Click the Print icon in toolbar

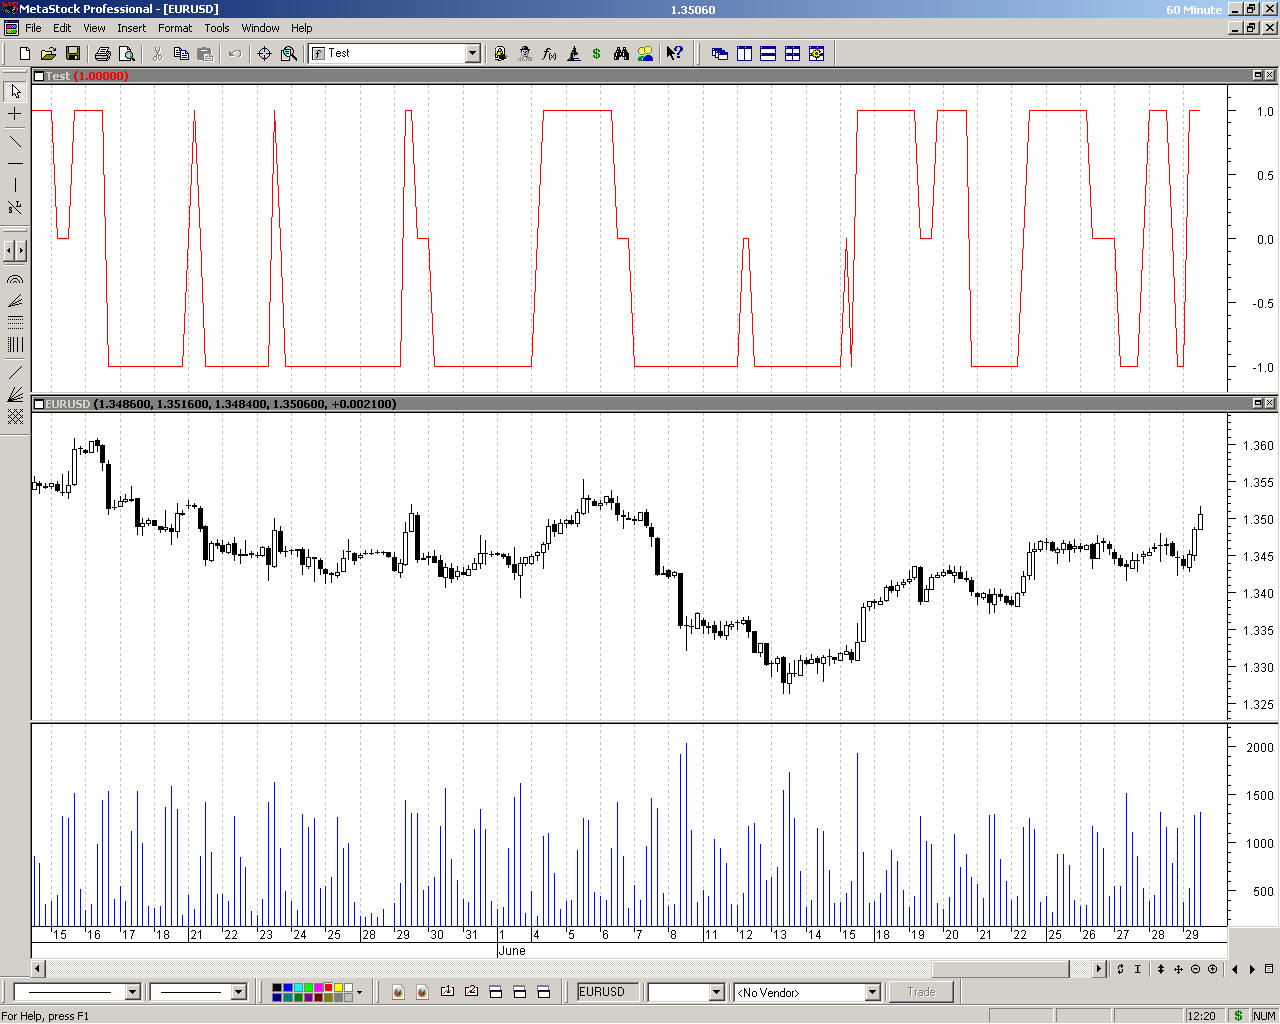(x=102, y=54)
